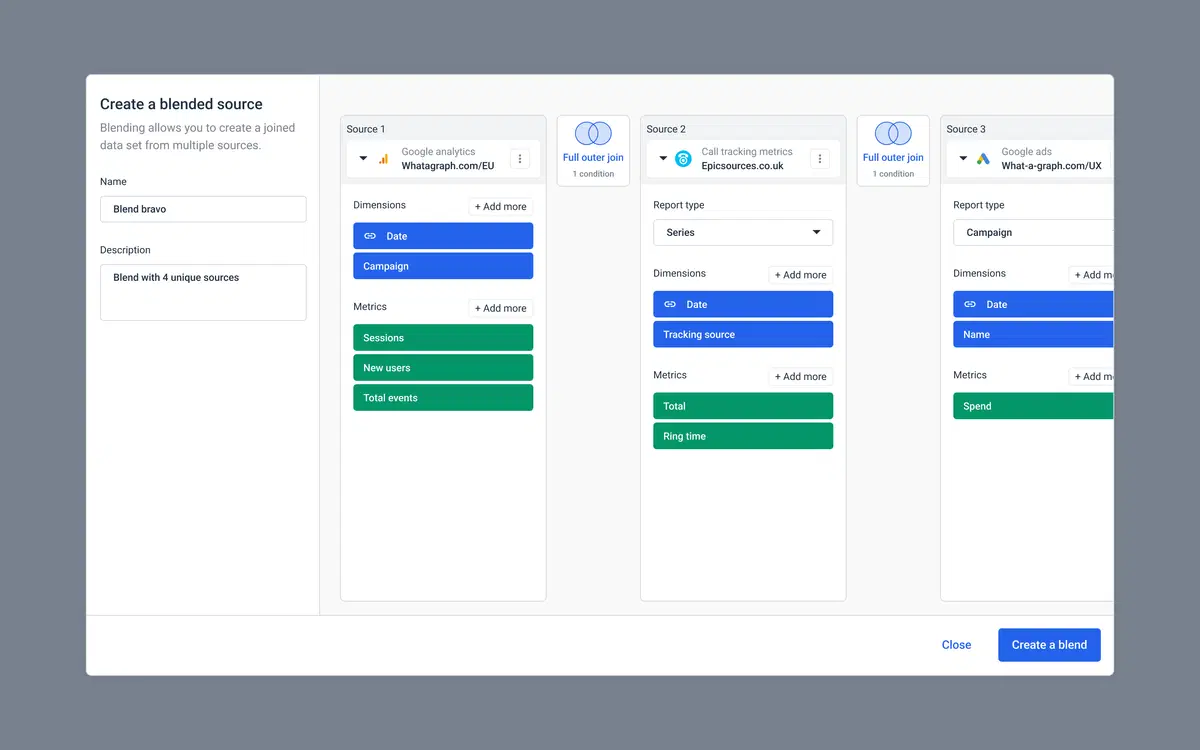Expand the Whatagraph.com/EU source selector
1200x750 pixels.
pyautogui.click(x=364, y=158)
